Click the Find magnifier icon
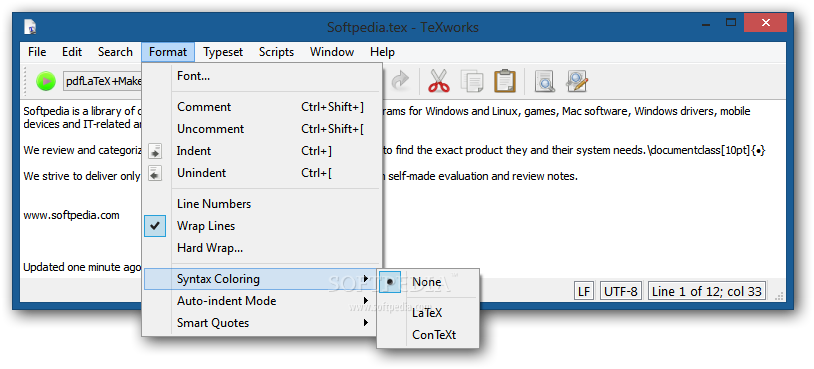 pyautogui.click(x=544, y=81)
